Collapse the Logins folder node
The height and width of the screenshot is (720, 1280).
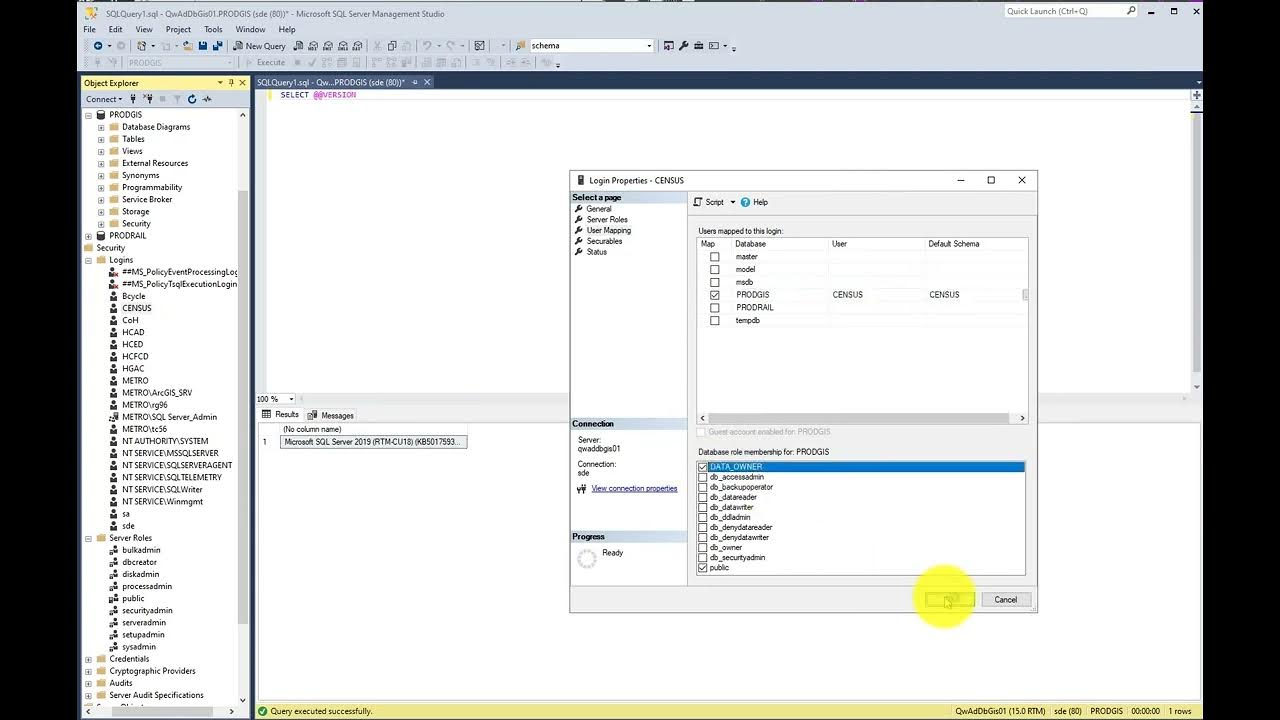(x=88, y=260)
